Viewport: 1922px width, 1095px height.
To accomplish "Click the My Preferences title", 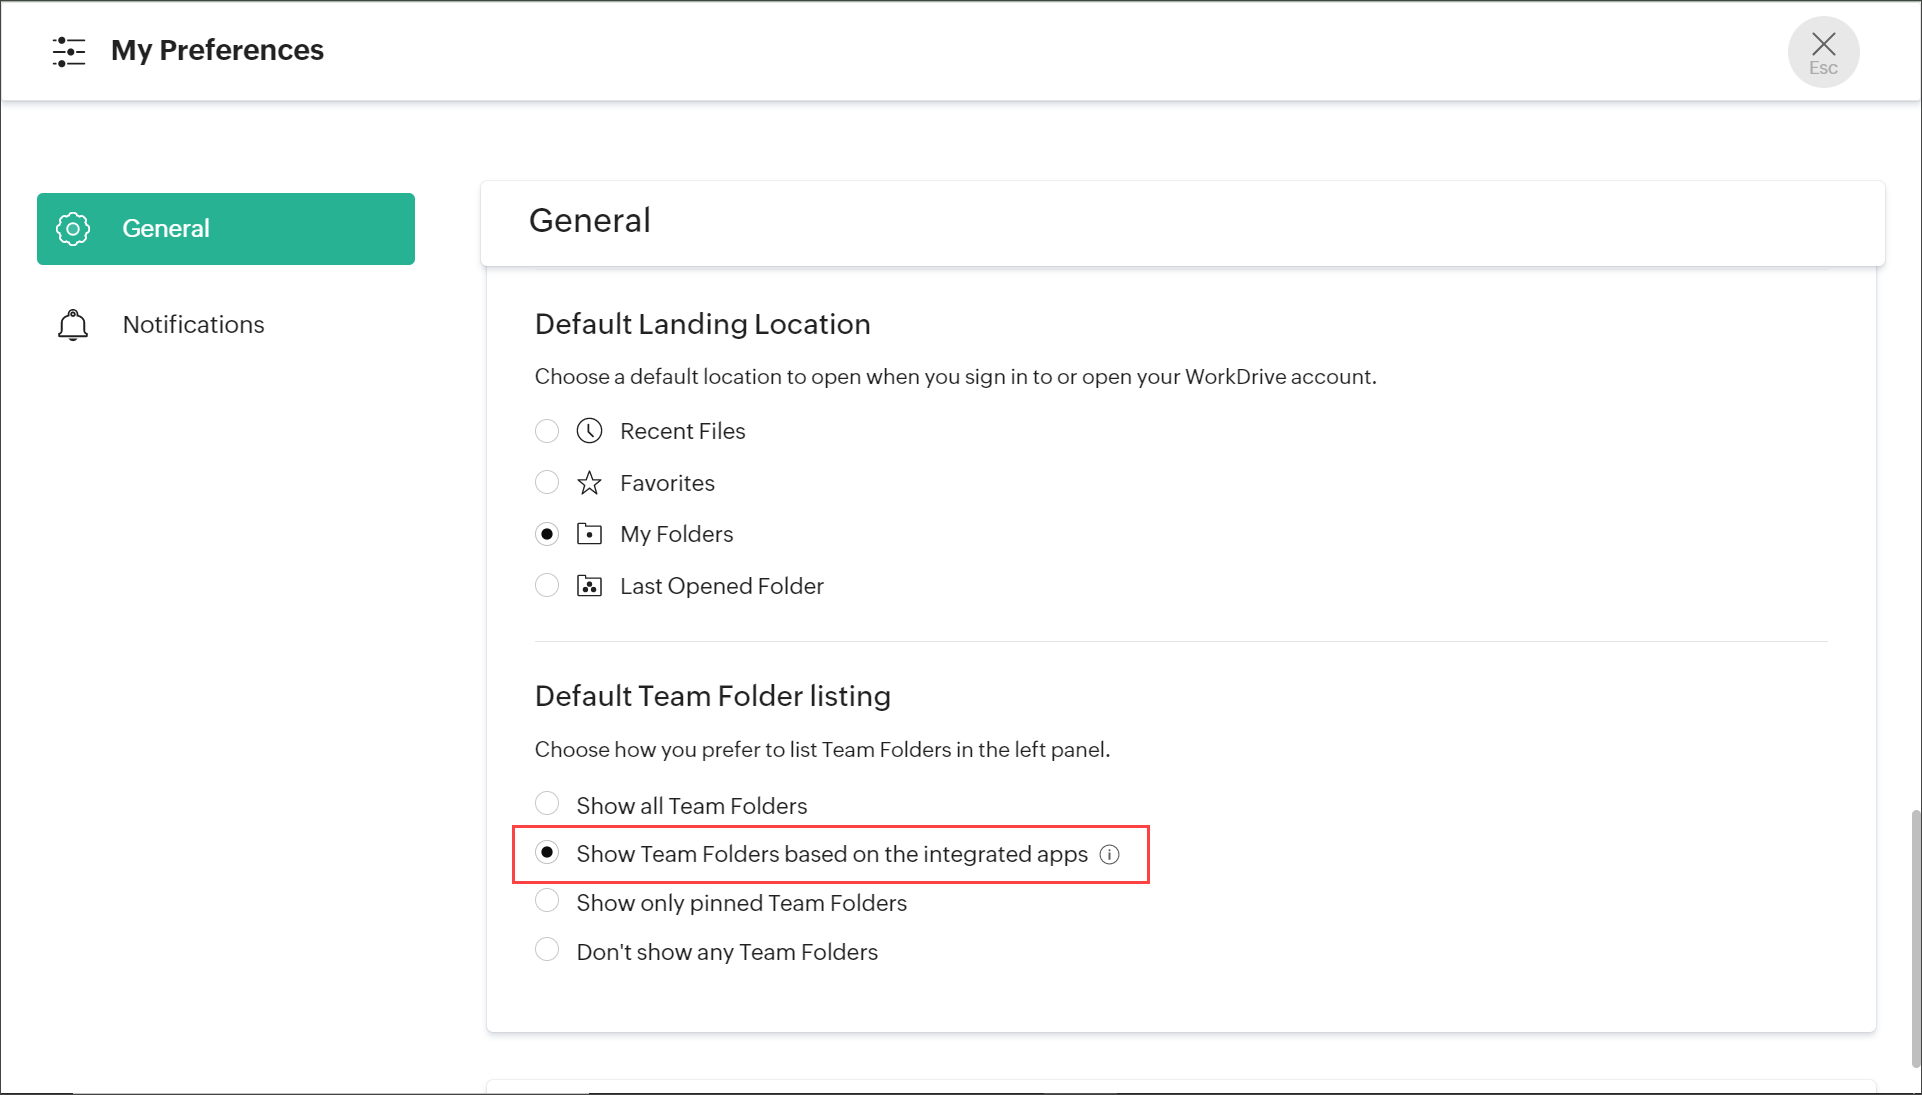I will point(217,50).
